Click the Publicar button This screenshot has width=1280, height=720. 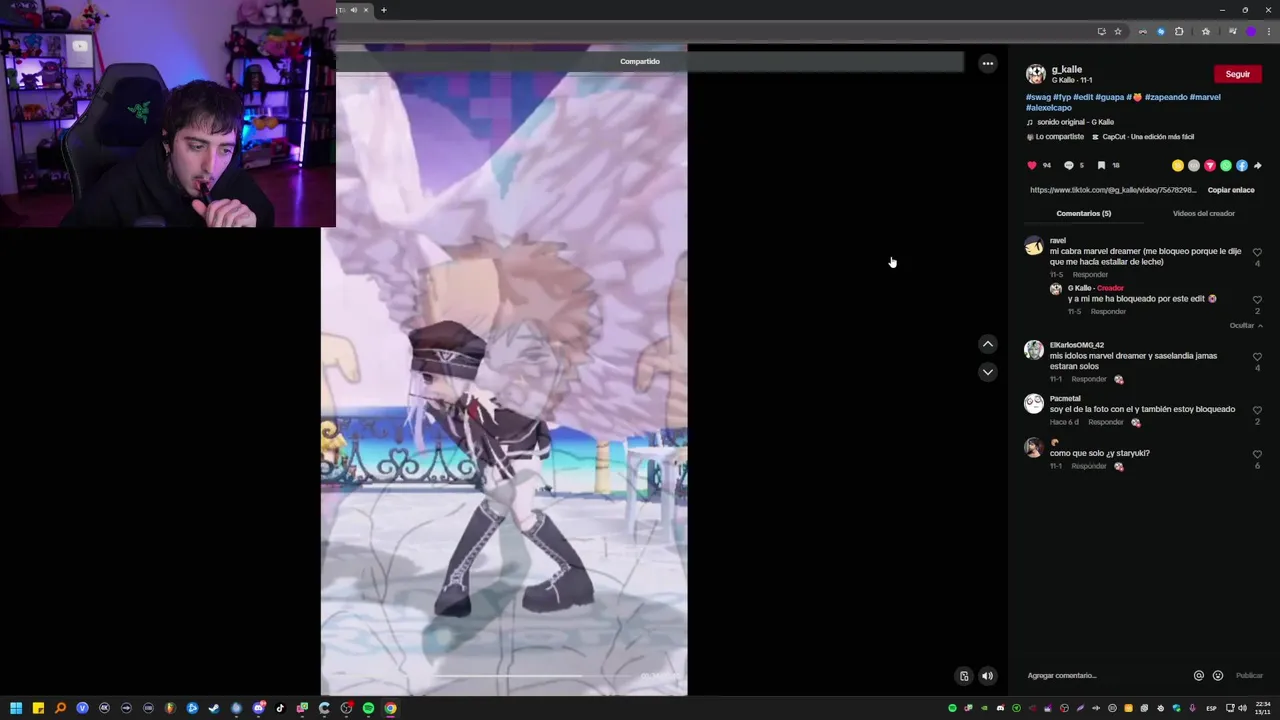tap(1249, 675)
